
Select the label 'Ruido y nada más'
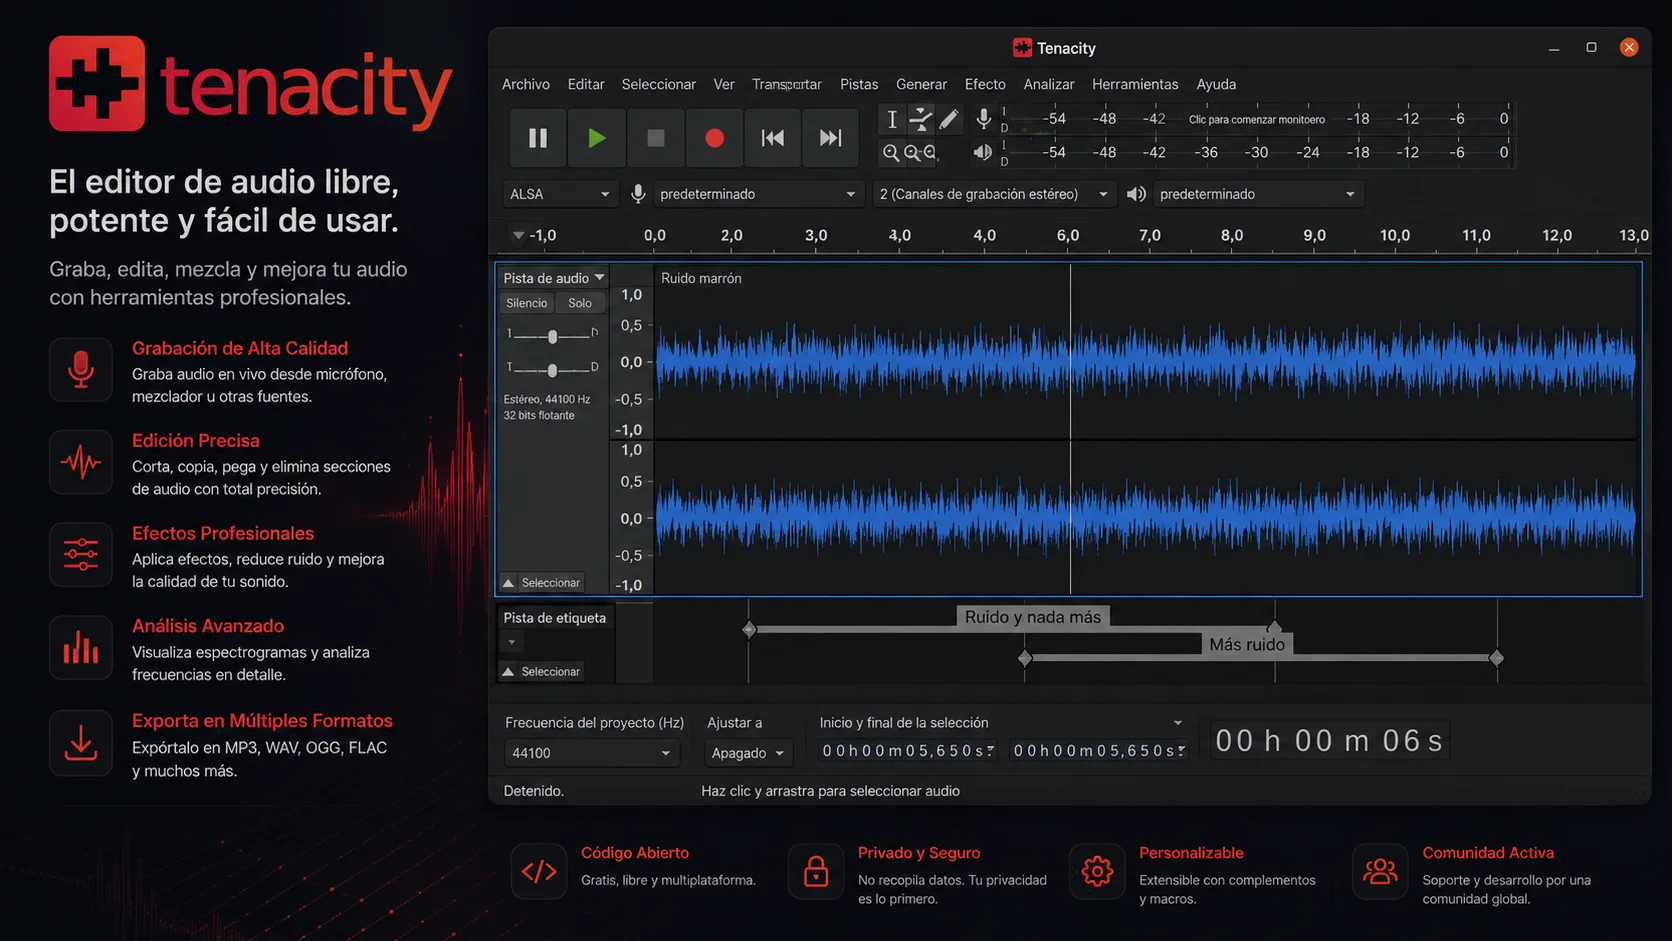pos(1033,617)
